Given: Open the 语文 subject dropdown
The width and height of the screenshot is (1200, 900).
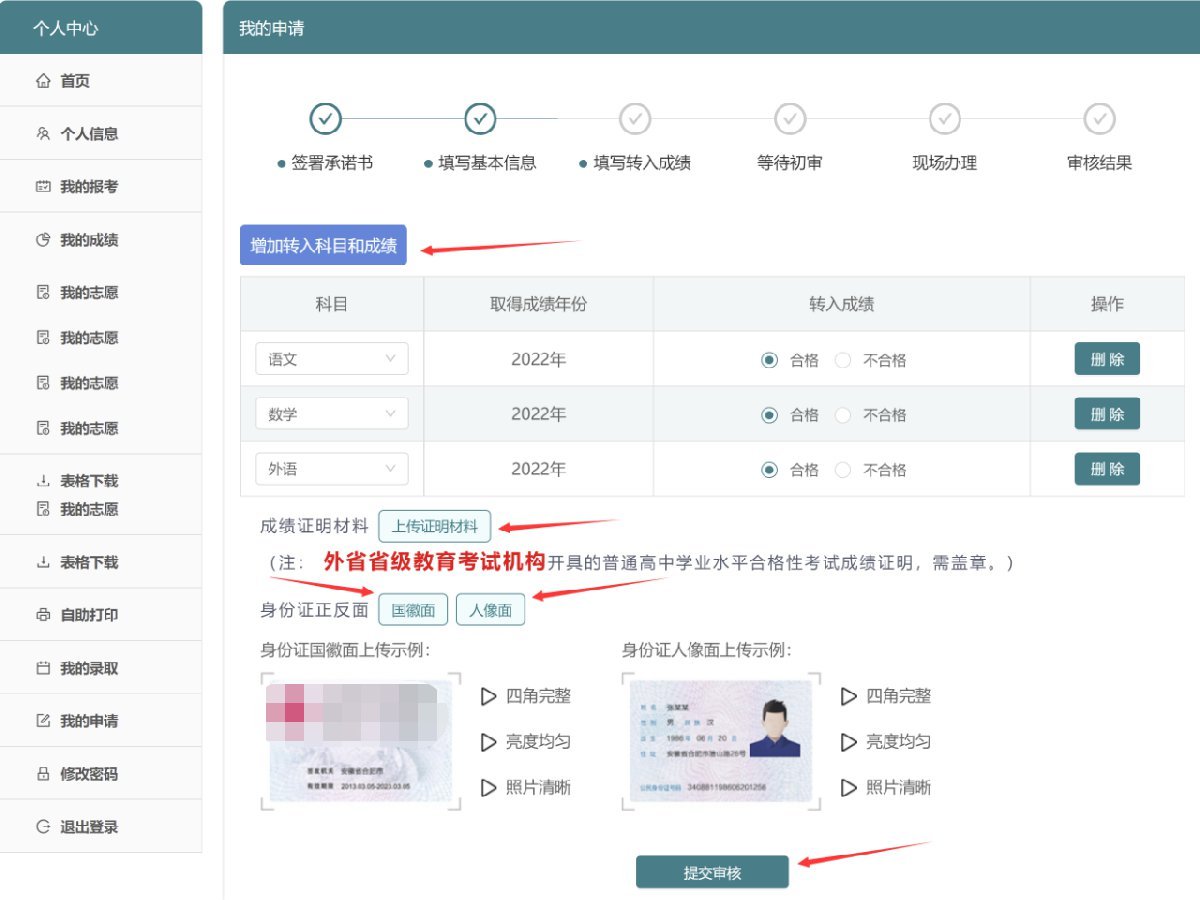Looking at the screenshot, I should pos(332,359).
